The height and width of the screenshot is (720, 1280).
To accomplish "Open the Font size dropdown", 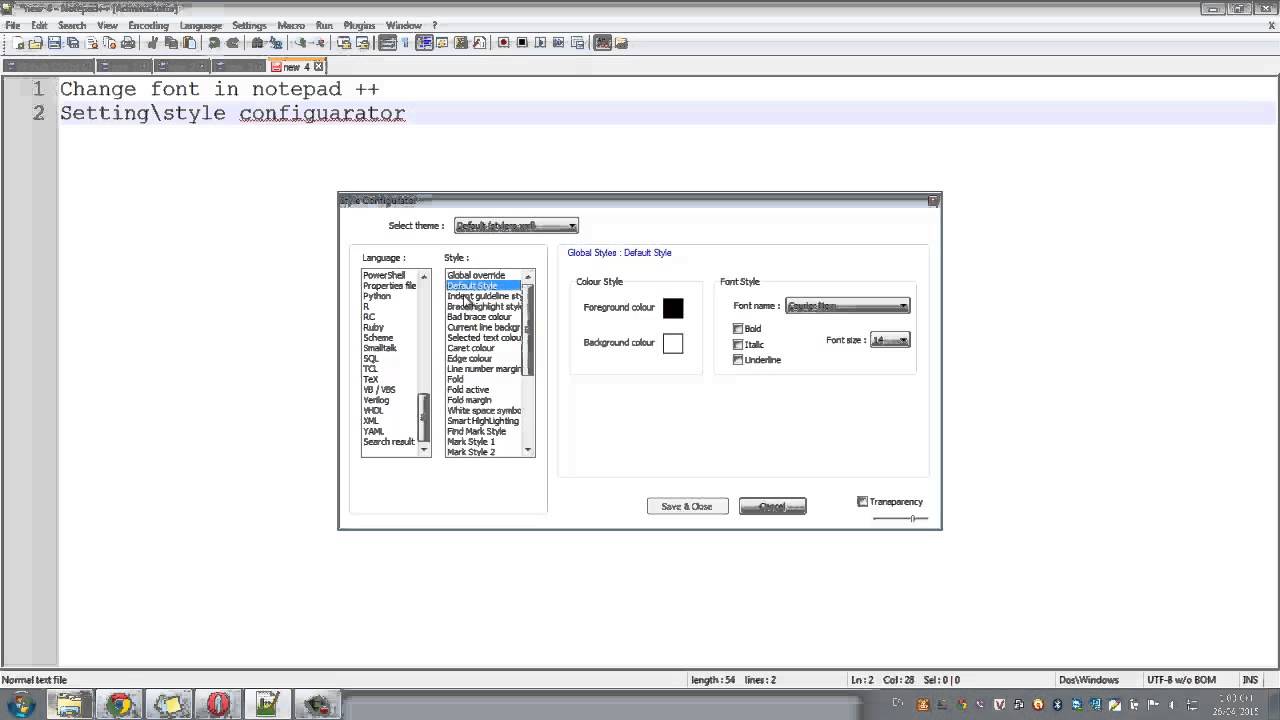I will click(890, 340).
